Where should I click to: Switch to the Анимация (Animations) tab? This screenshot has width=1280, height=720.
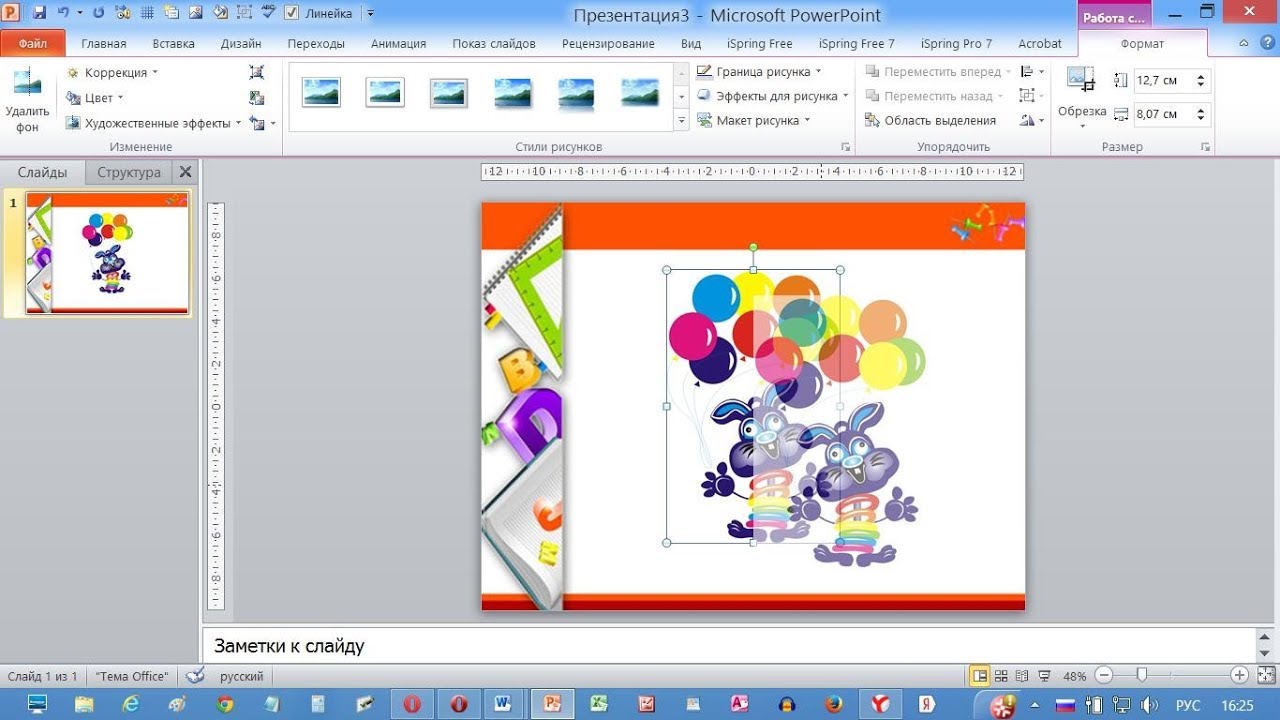click(x=398, y=43)
